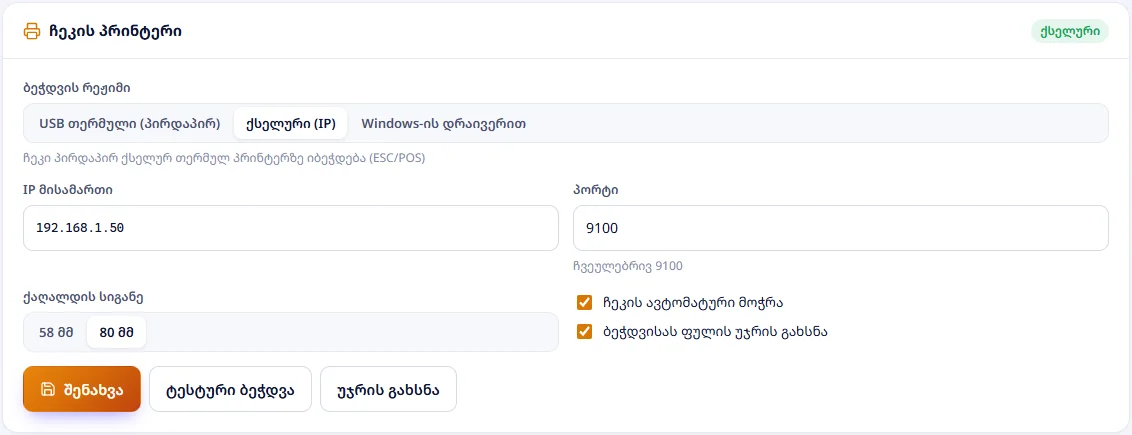Image resolution: width=1132 pixels, height=435 pixels.
Task: Focus the IP მისამართი field 192.168.1.50
Action: point(291,228)
